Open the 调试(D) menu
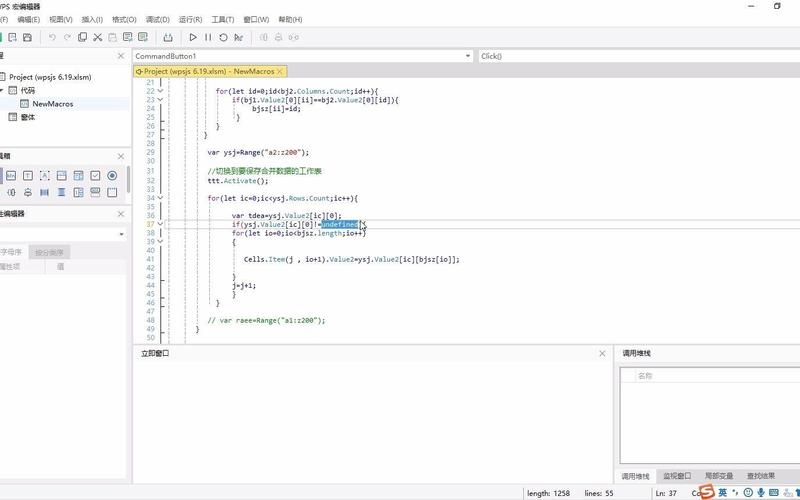The image size is (800, 500). coord(157,19)
